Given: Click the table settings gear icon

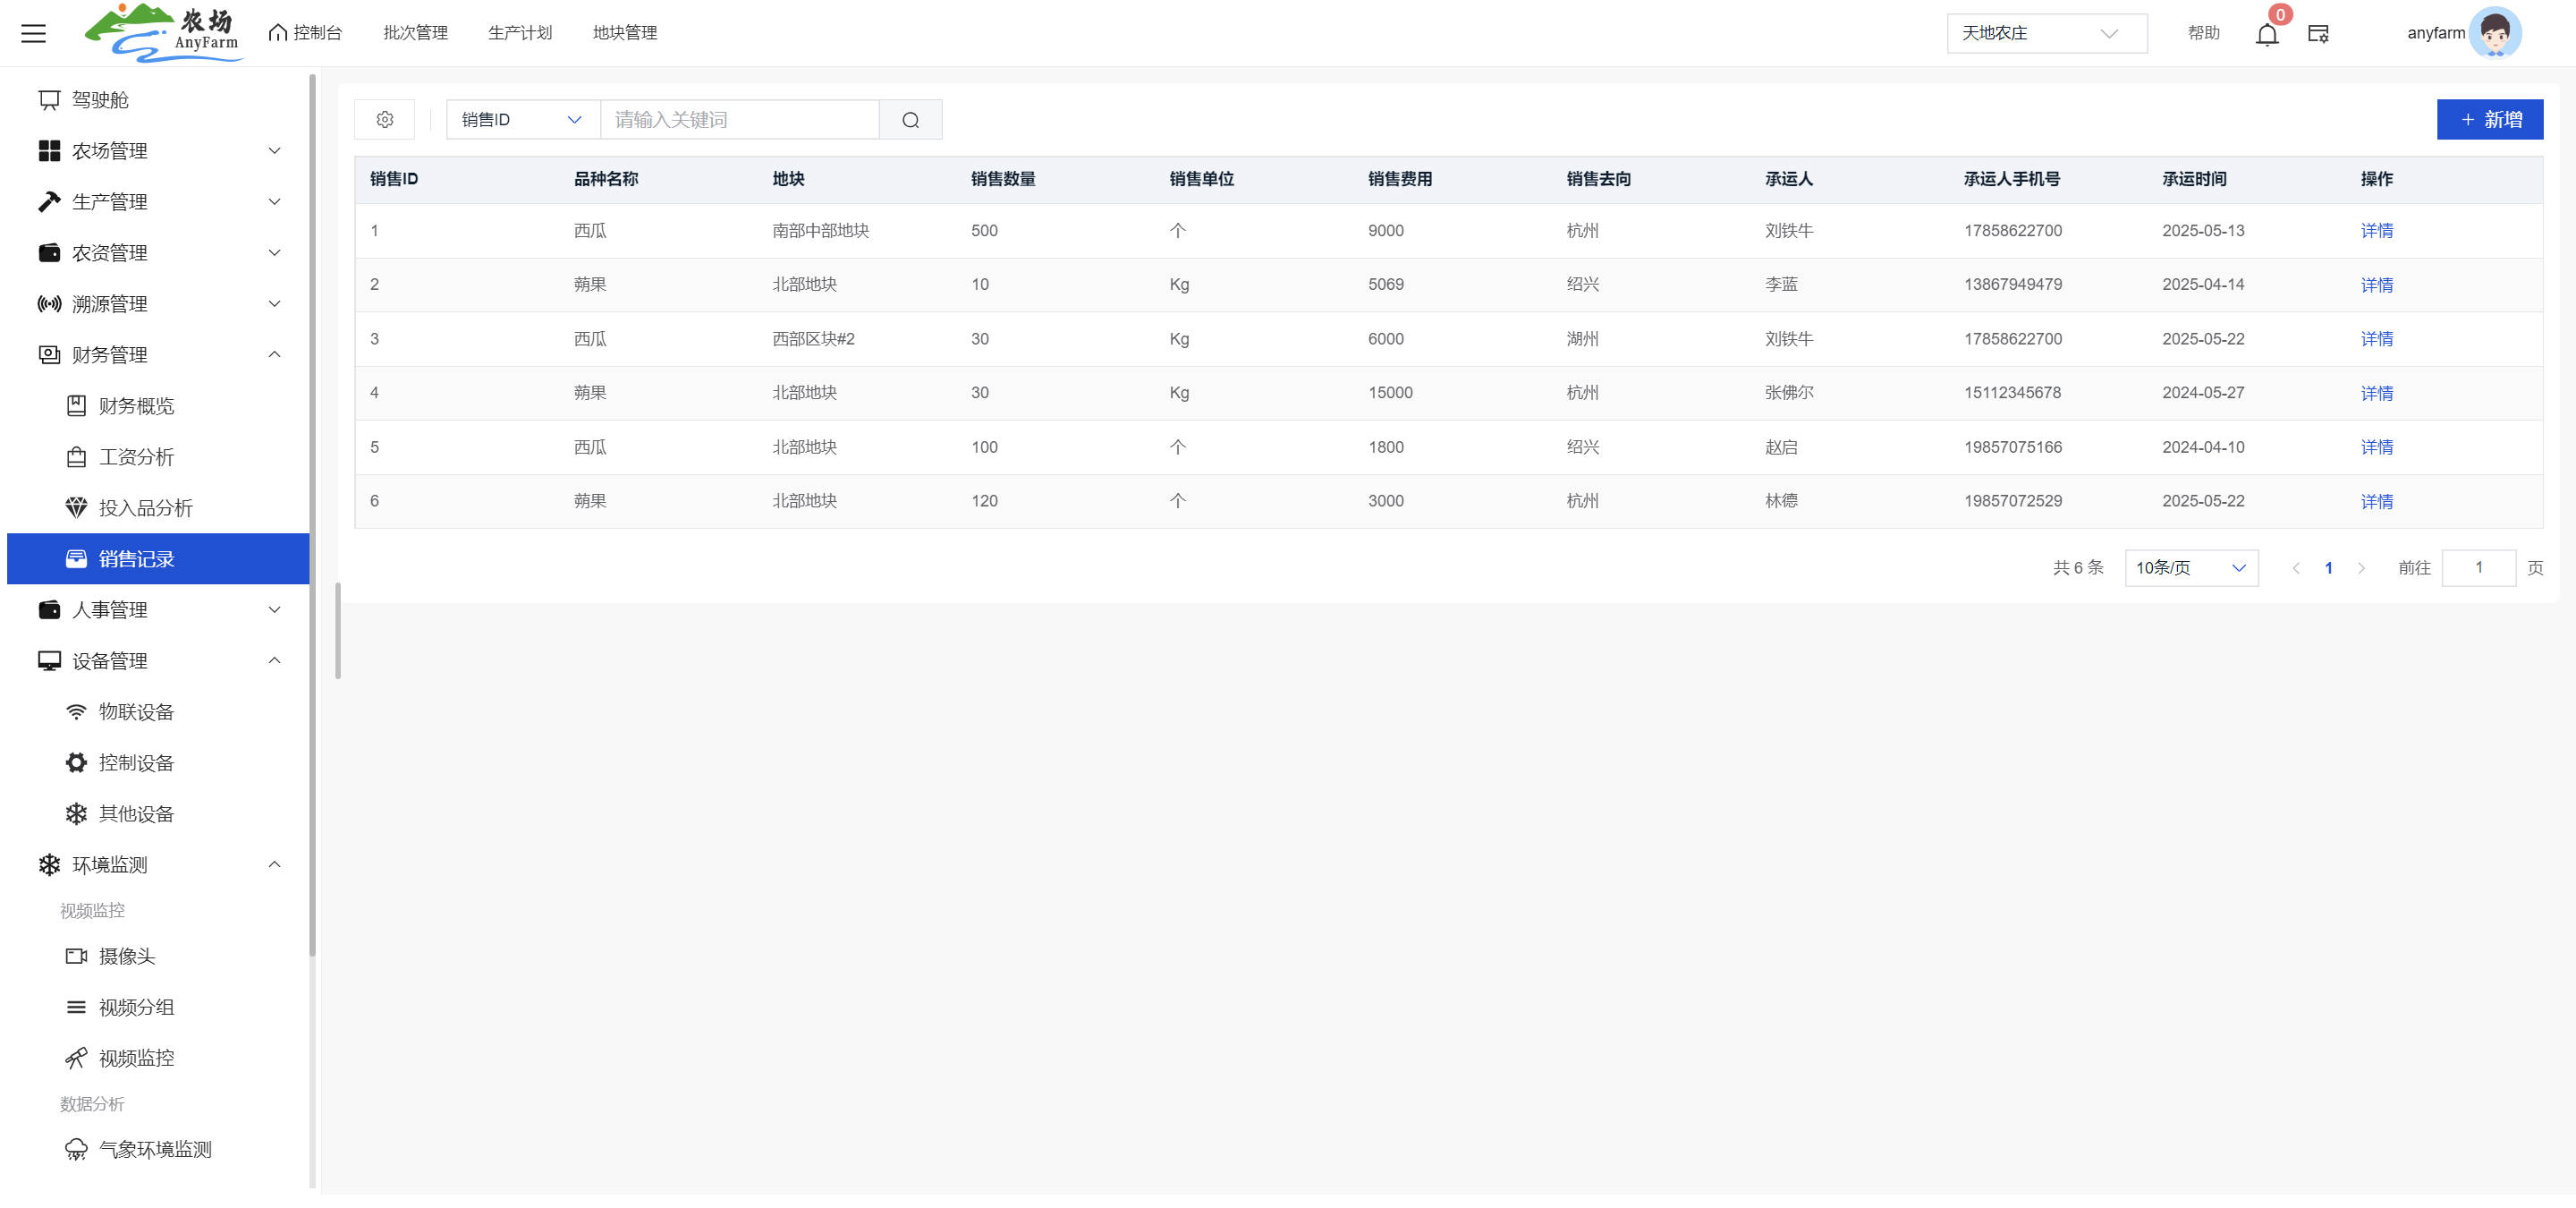Looking at the screenshot, I should 384,120.
